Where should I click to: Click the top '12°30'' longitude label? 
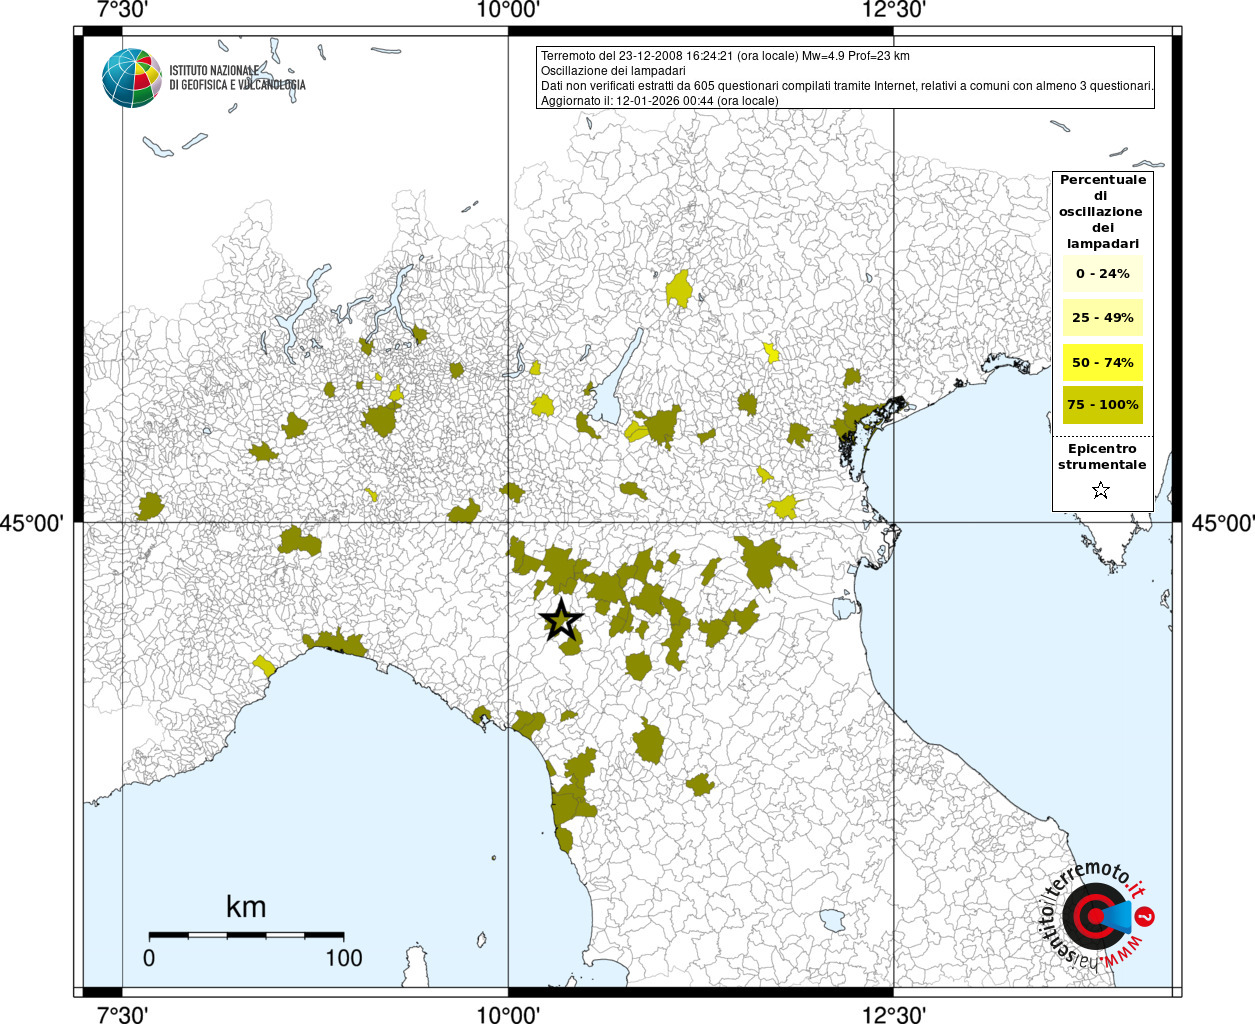(x=894, y=10)
